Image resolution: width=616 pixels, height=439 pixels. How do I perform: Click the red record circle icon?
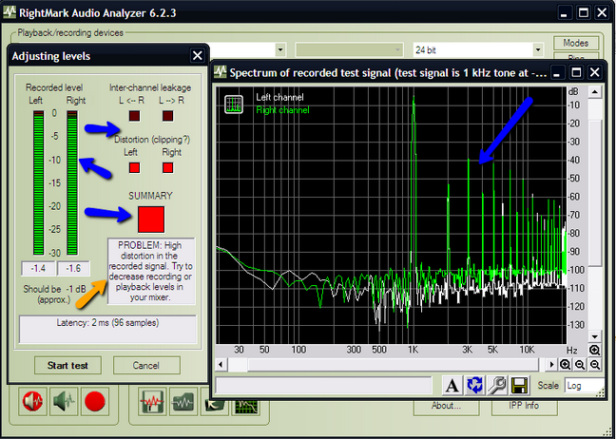coord(95,403)
